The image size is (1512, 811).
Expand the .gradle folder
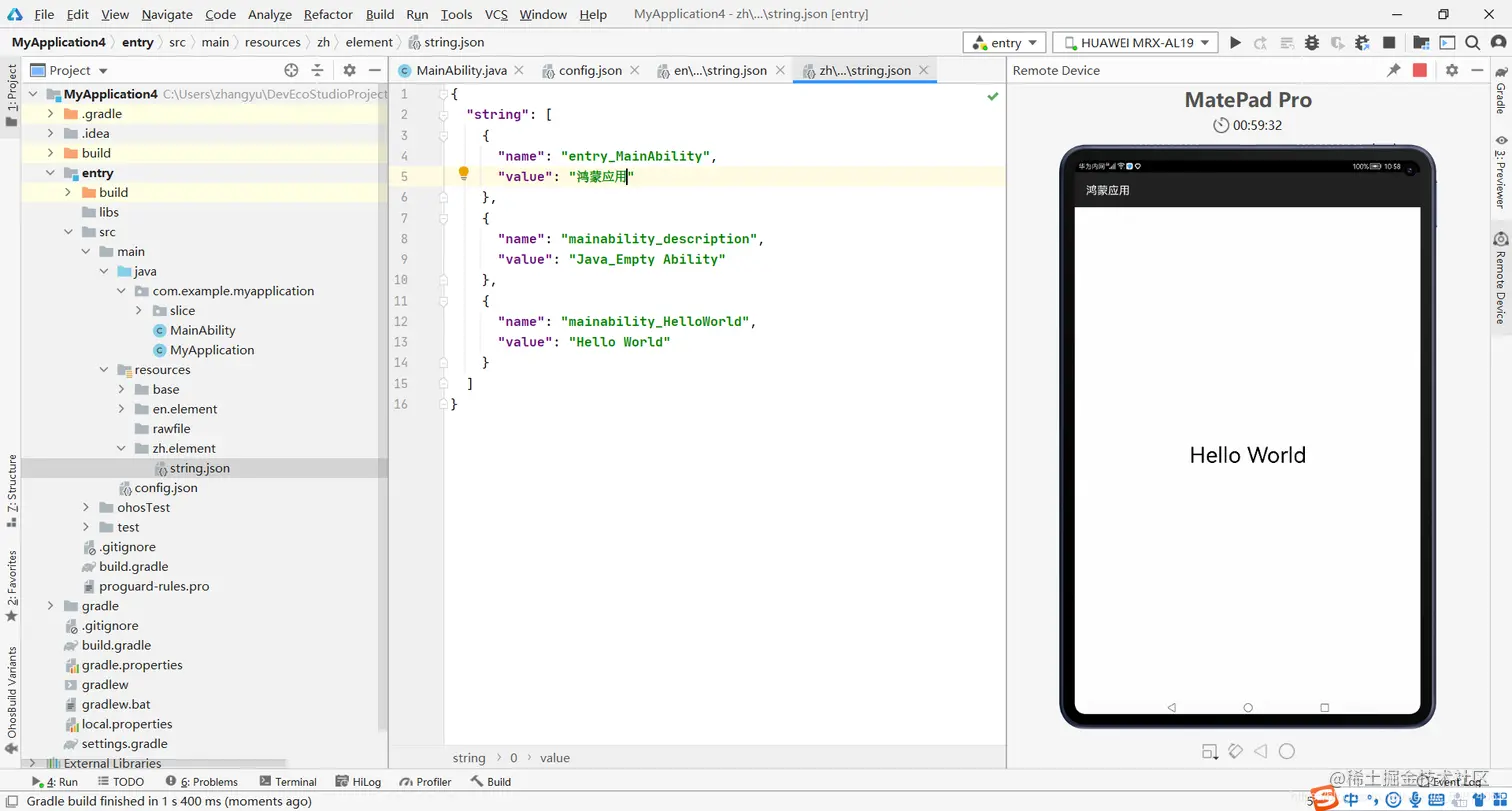point(51,113)
